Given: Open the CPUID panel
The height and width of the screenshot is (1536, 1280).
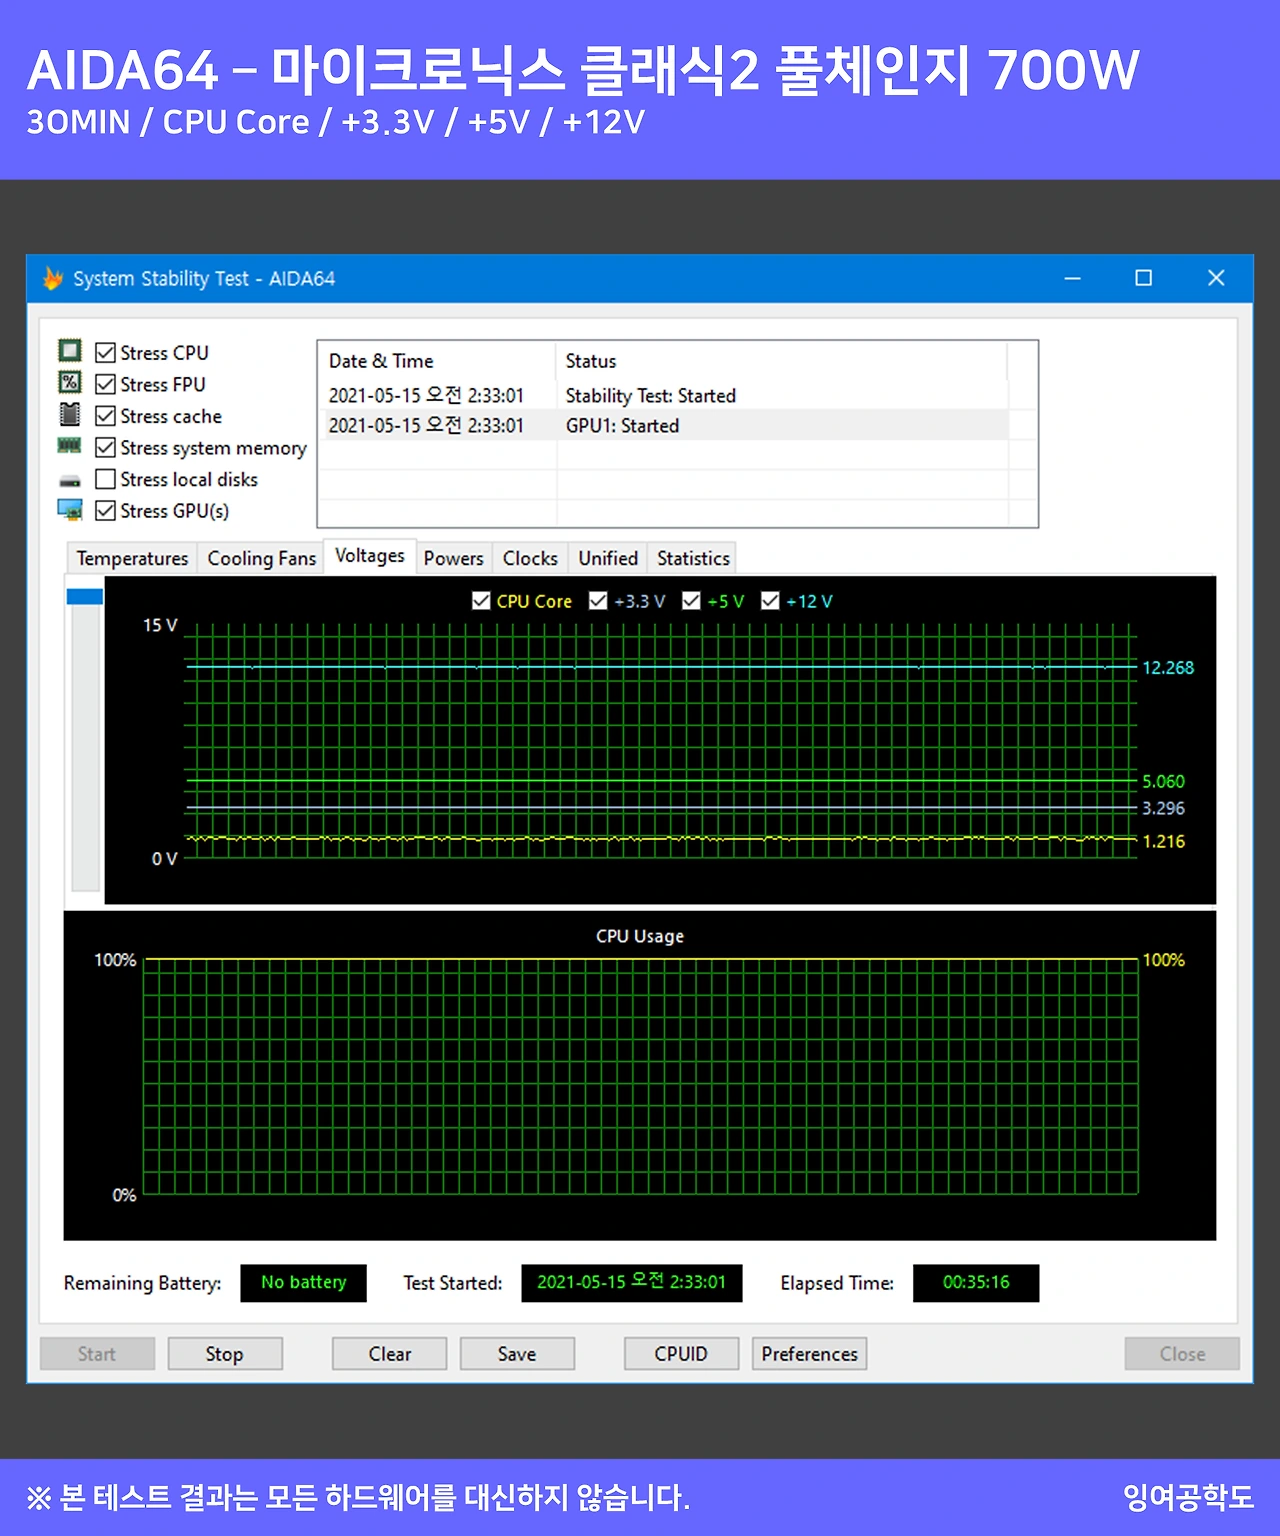Looking at the screenshot, I should click(x=681, y=1354).
